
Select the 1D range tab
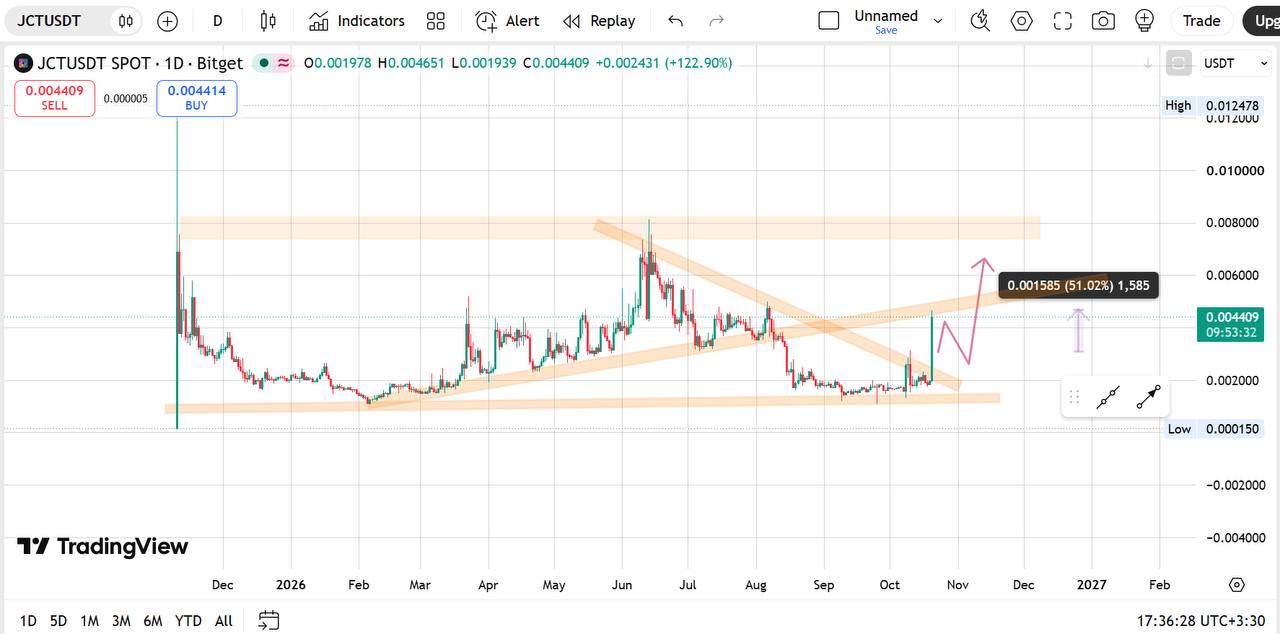(29, 621)
